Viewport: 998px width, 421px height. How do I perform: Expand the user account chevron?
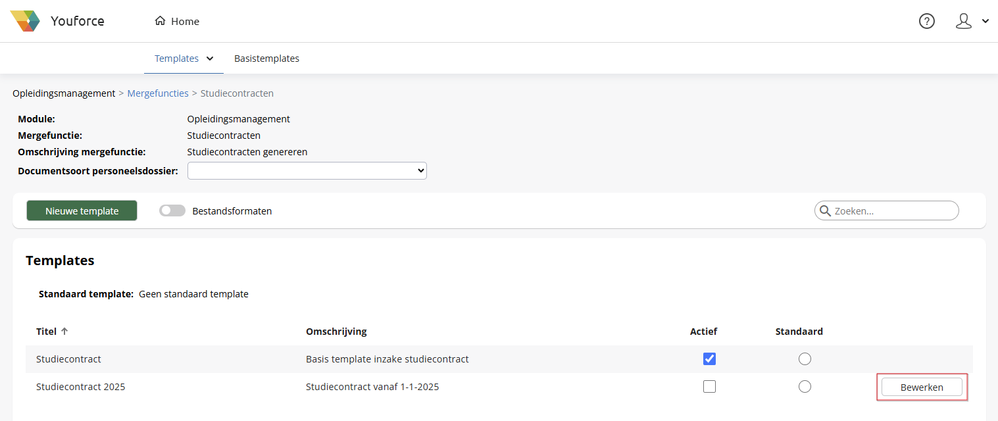pos(984,22)
